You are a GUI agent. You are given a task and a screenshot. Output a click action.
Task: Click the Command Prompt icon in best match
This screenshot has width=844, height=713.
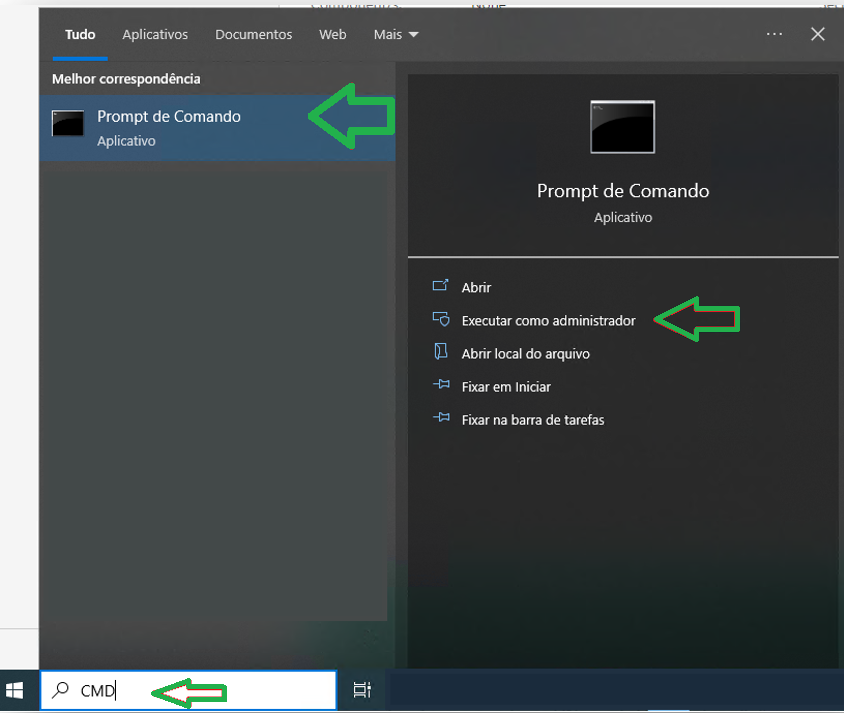click(x=68, y=123)
